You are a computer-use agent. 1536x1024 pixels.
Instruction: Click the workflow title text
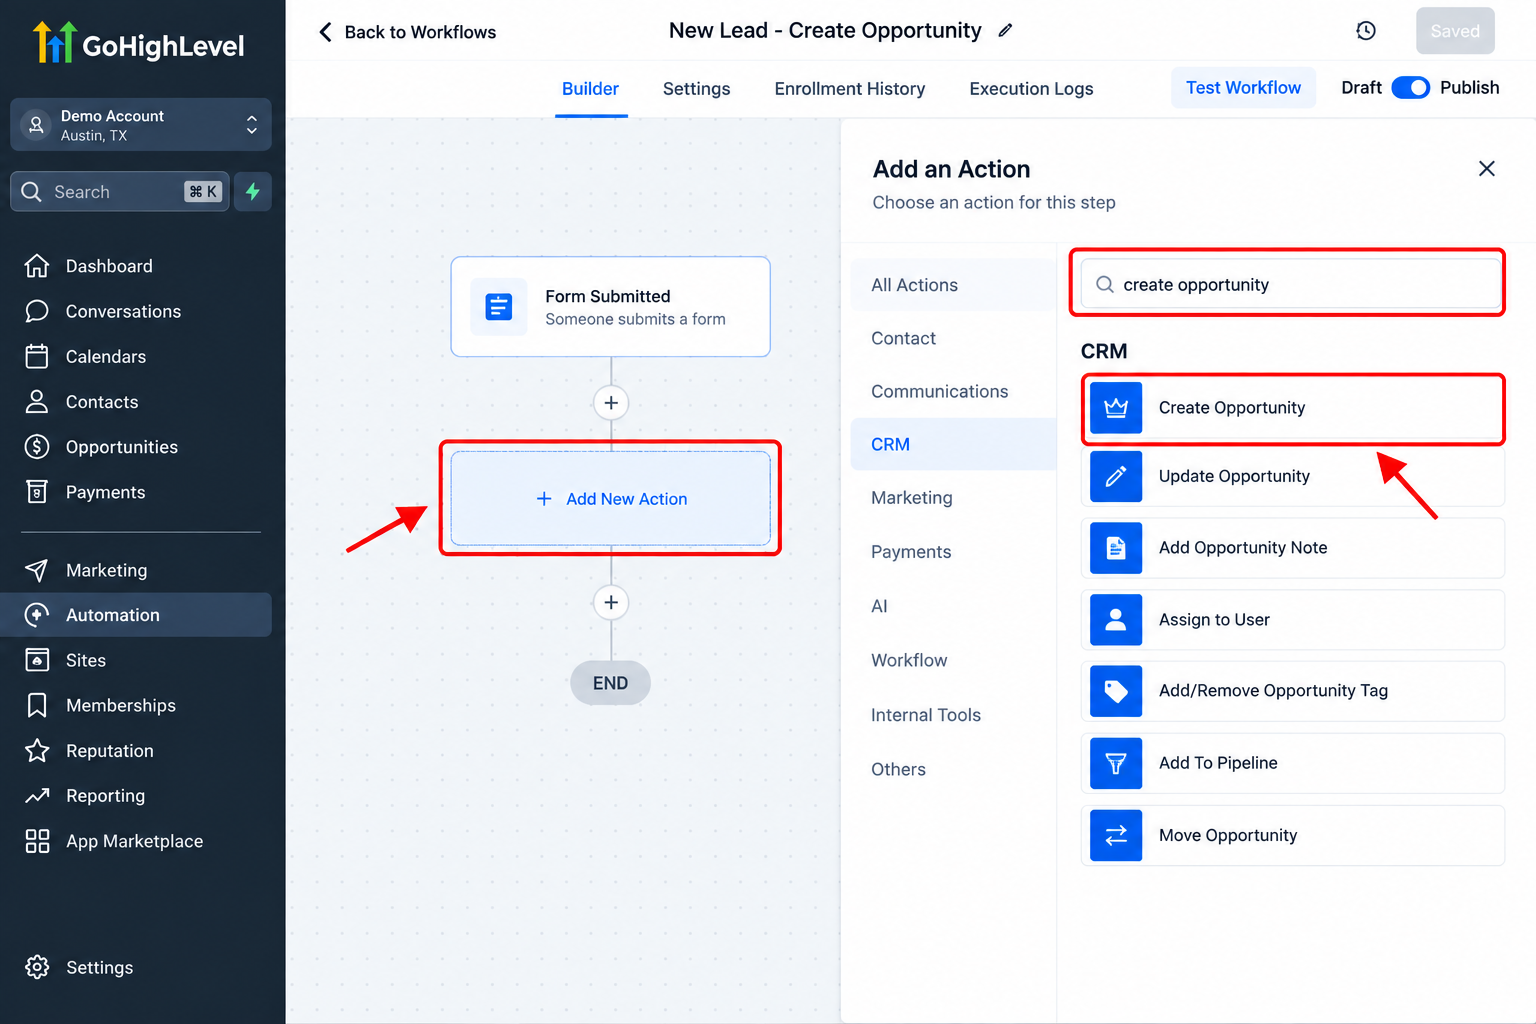click(825, 31)
